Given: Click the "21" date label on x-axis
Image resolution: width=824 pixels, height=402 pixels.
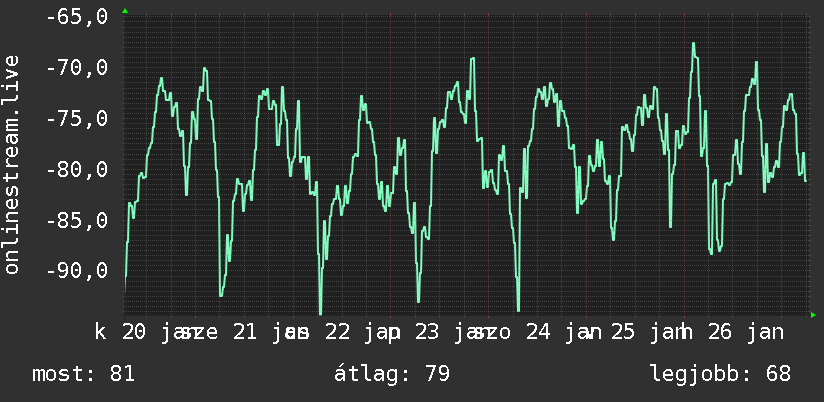Looking at the screenshot, I should coord(244,333).
